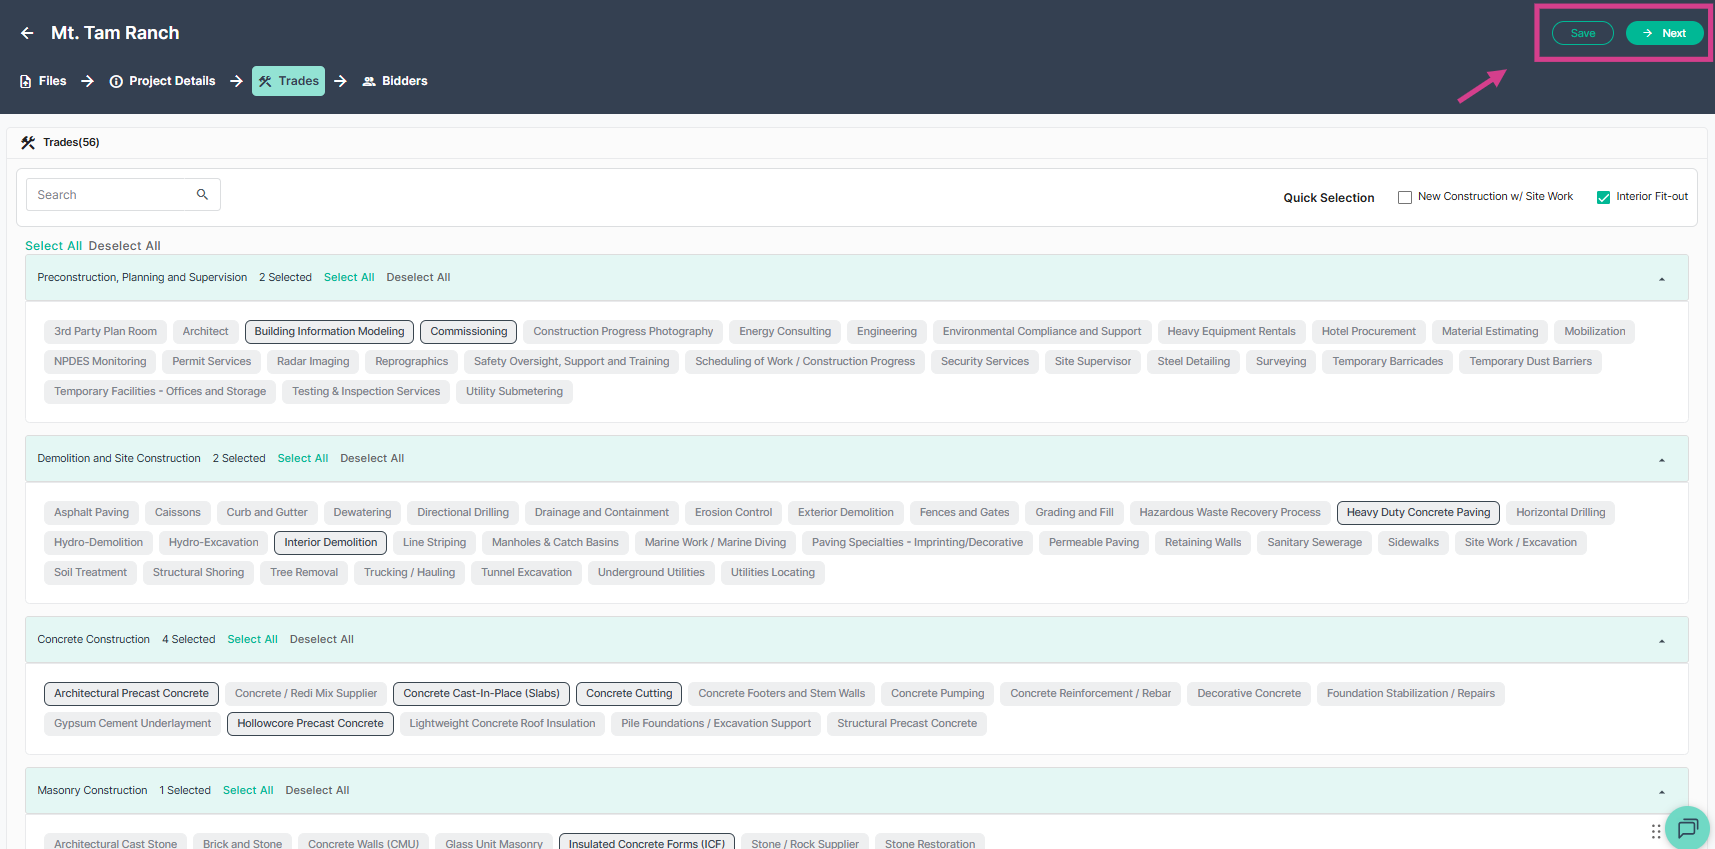Image resolution: width=1715 pixels, height=849 pixels.
Task: Toggle the Commissioning trade chip
Action: coord(469,331)
